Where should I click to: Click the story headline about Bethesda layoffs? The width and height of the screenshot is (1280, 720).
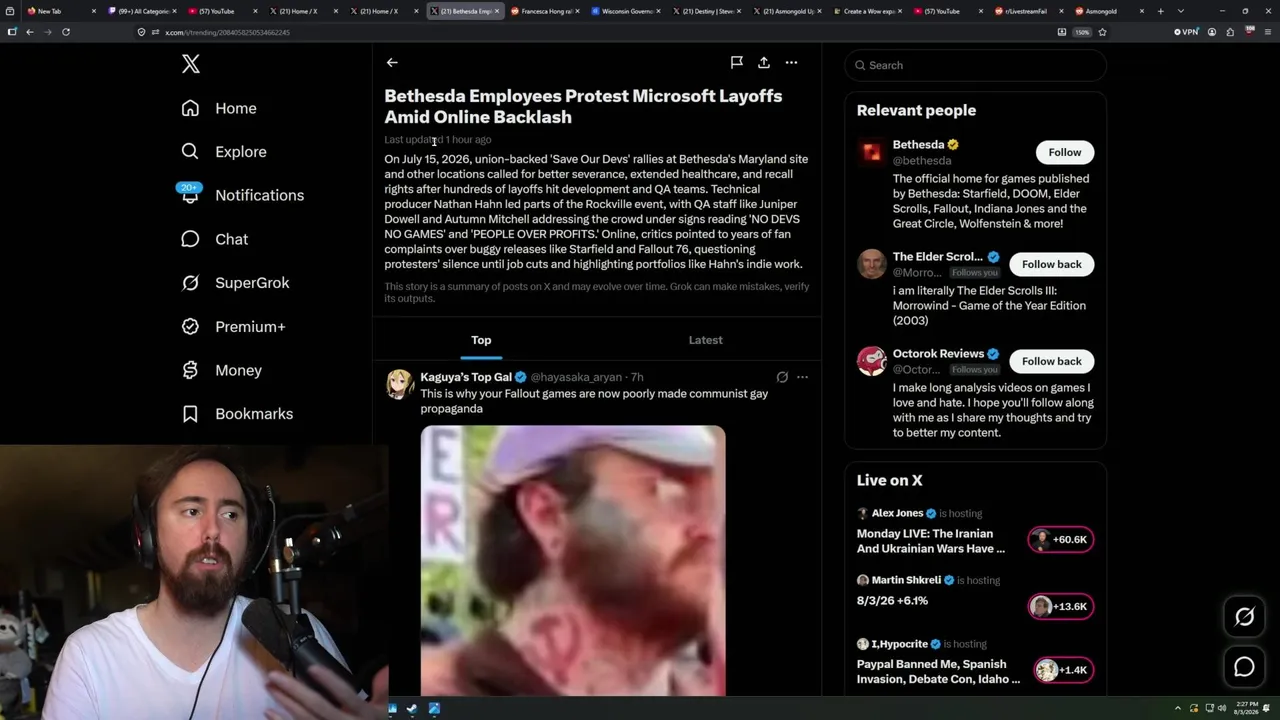pos(583,106)
